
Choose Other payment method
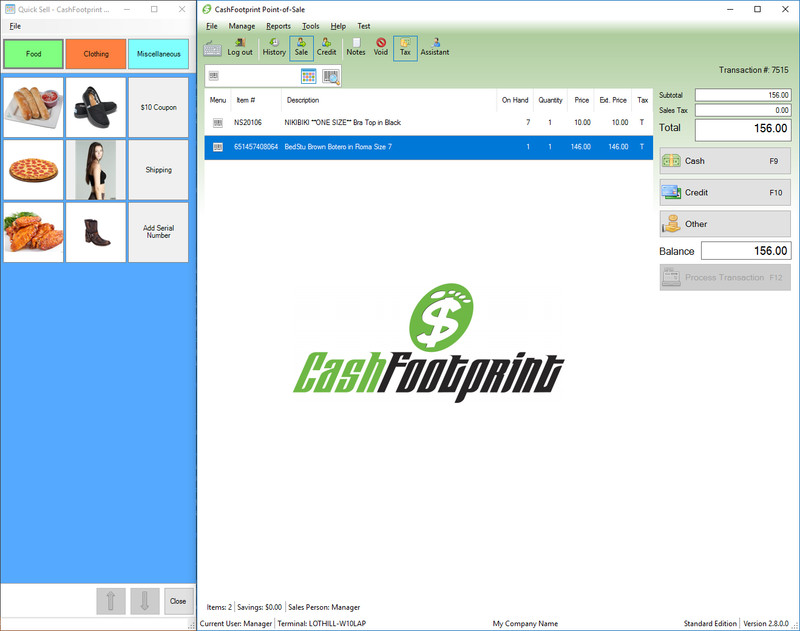[725, 224]
